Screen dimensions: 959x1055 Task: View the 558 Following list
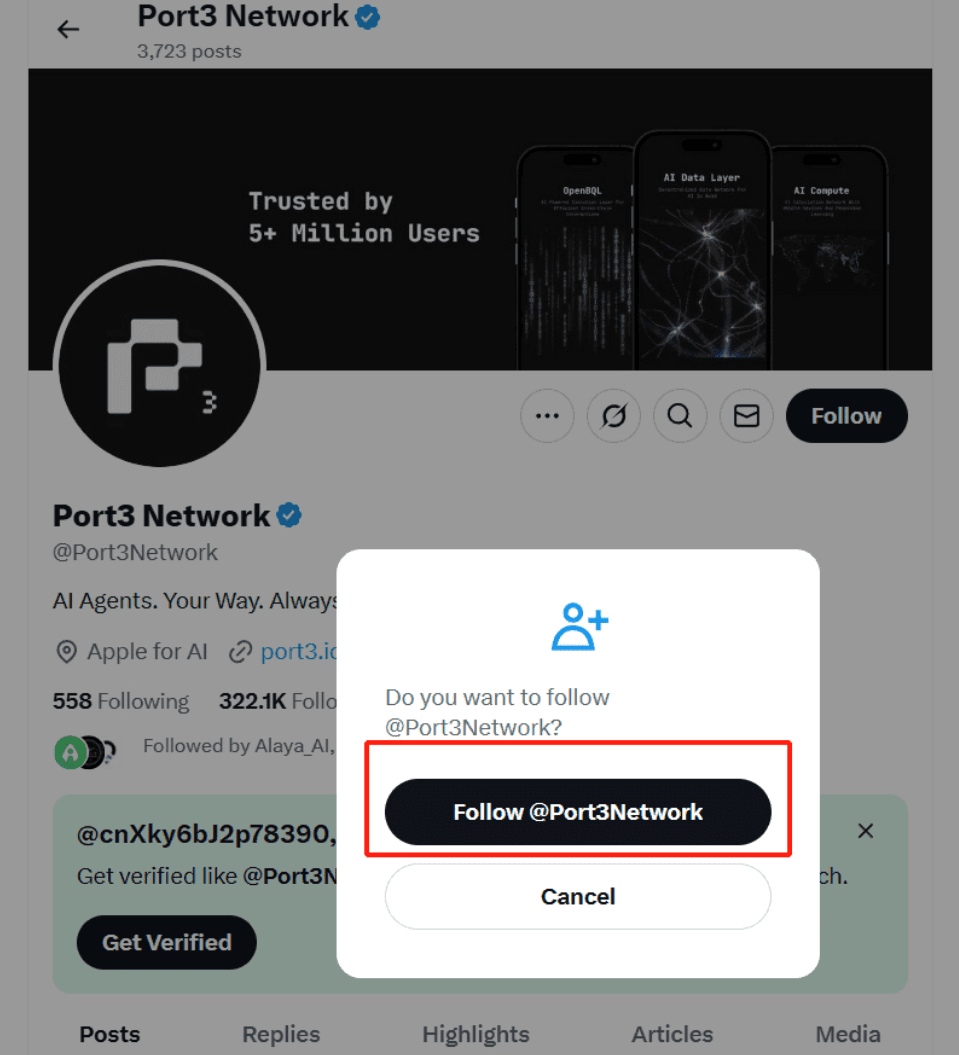(121, 701)
